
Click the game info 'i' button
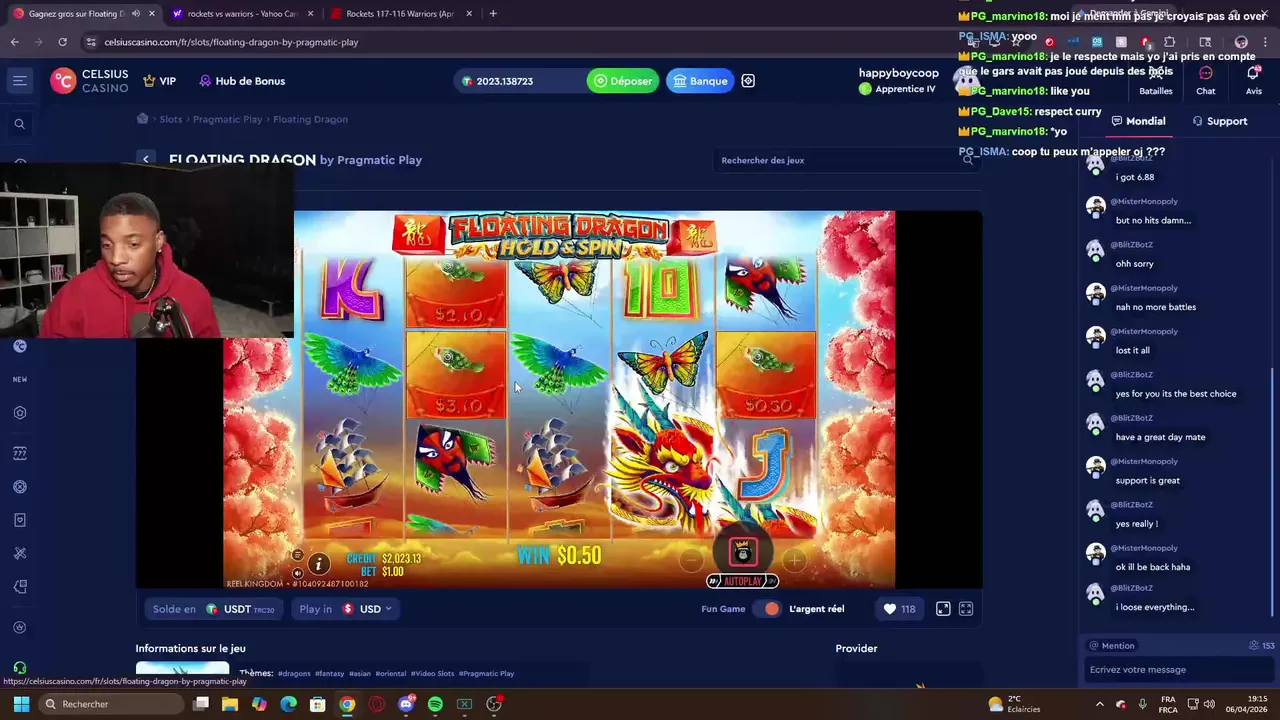tap(318, 565)
